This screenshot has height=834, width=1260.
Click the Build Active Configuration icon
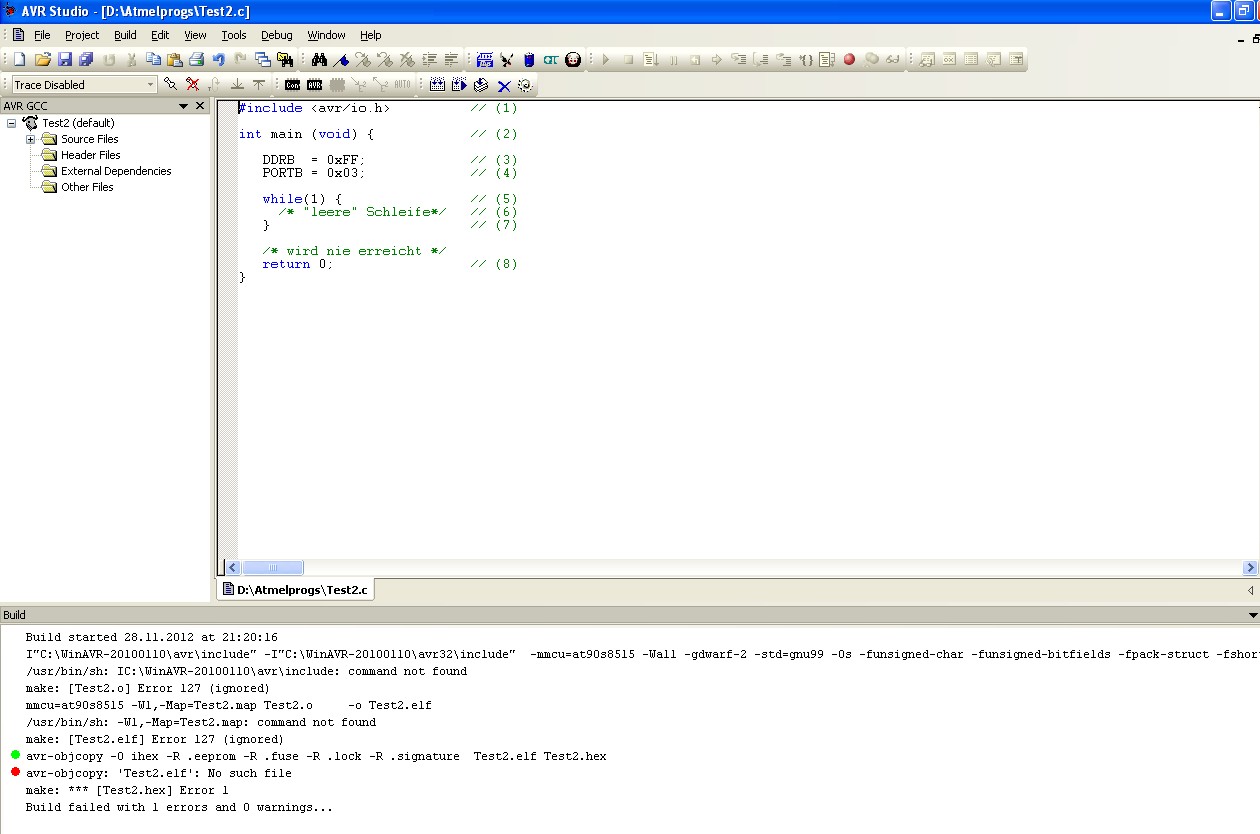437,85
